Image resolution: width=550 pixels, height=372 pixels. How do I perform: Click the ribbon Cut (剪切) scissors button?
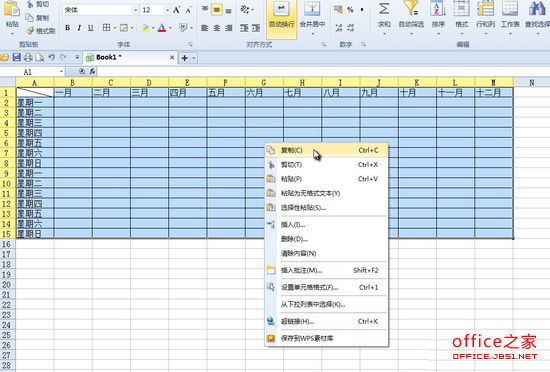tap(38, 5)
